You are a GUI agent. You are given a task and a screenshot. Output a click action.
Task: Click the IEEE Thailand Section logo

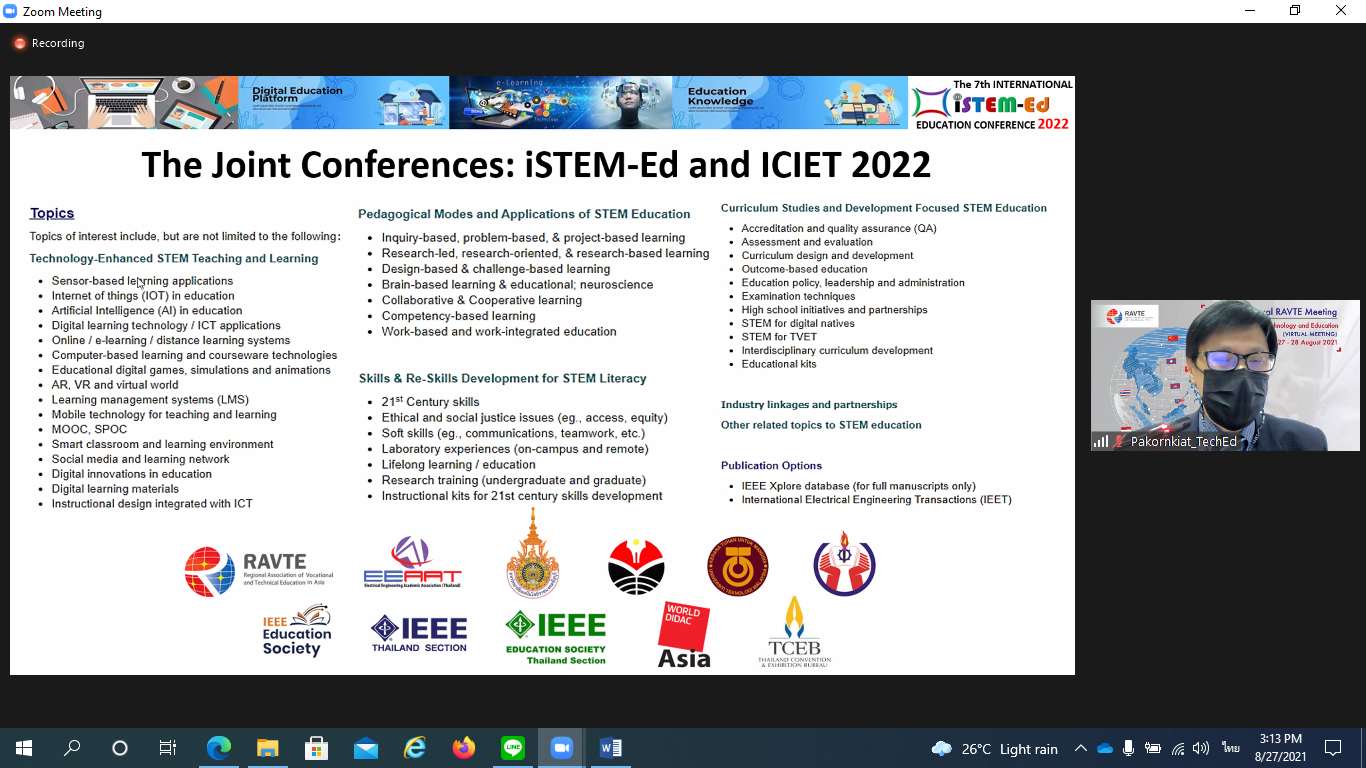[419, 633]
